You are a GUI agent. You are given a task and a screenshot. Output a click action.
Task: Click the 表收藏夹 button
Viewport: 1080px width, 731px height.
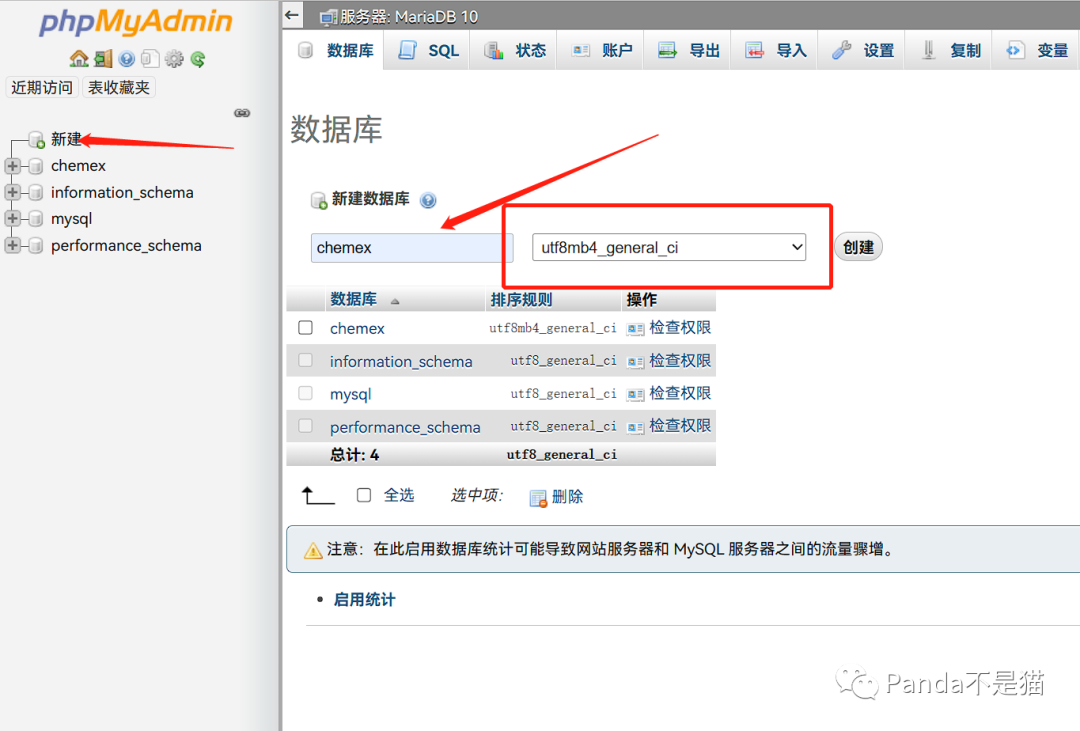(119, 87)
